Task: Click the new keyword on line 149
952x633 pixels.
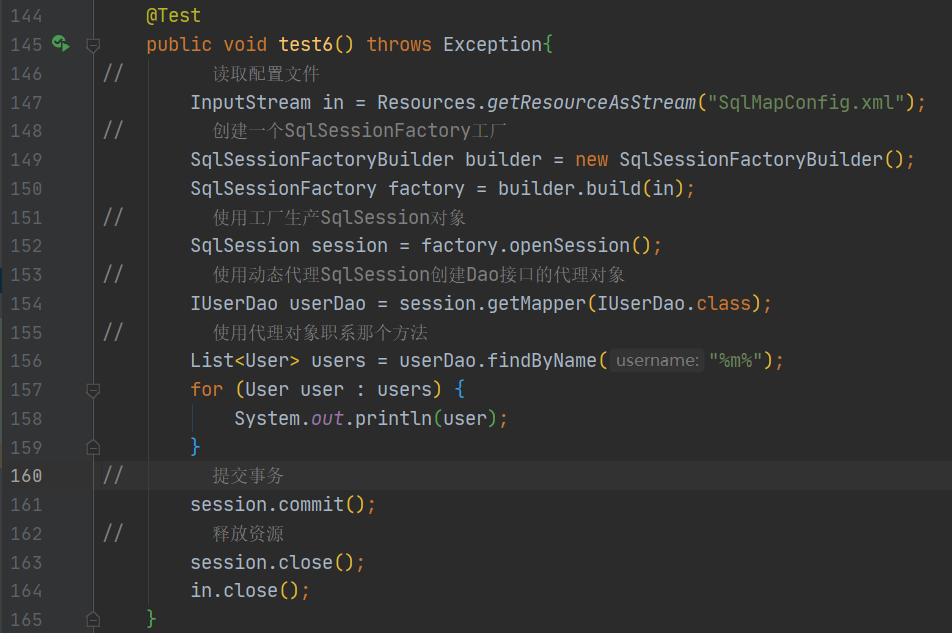Action: 592,160
